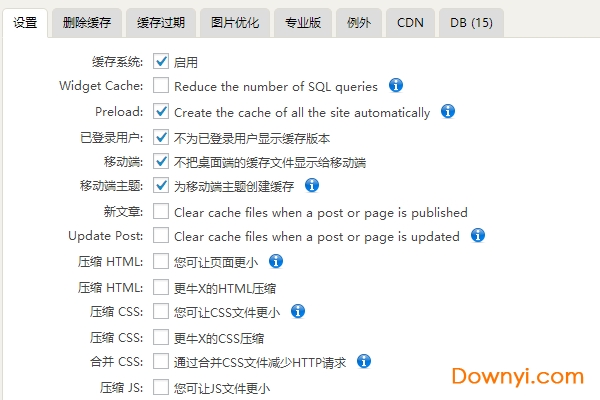600x400 pixels.
Task: Select the CDN tab
Action: pos(410,21)
